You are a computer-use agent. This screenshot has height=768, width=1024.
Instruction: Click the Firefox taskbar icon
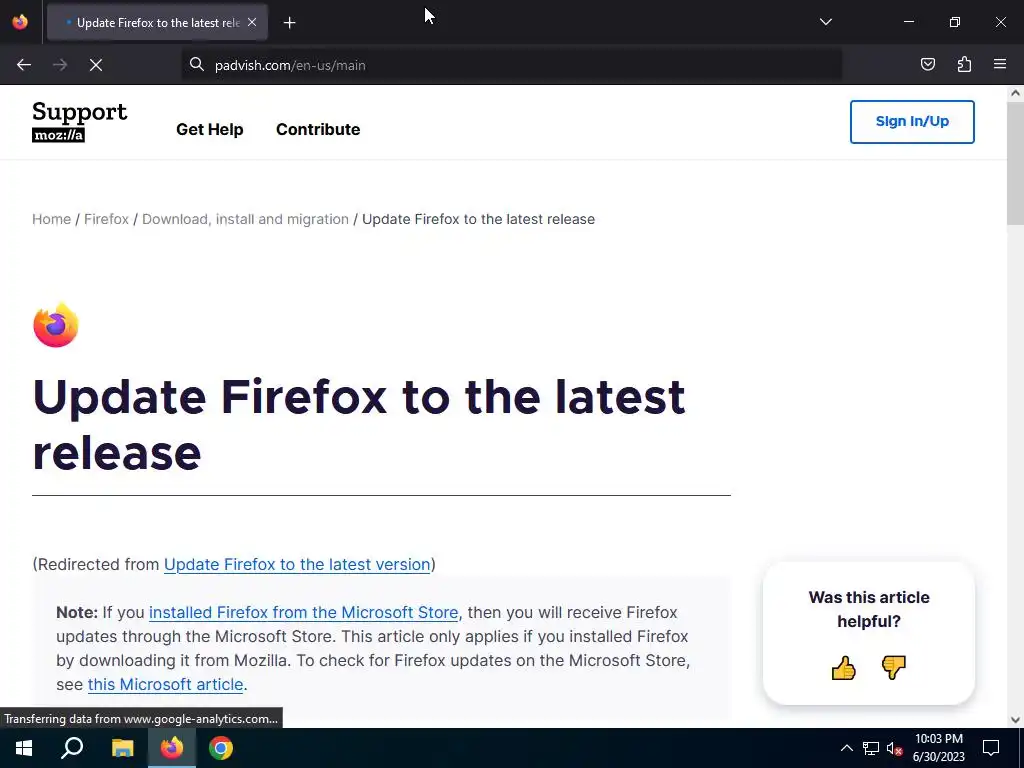pos(172,748)
